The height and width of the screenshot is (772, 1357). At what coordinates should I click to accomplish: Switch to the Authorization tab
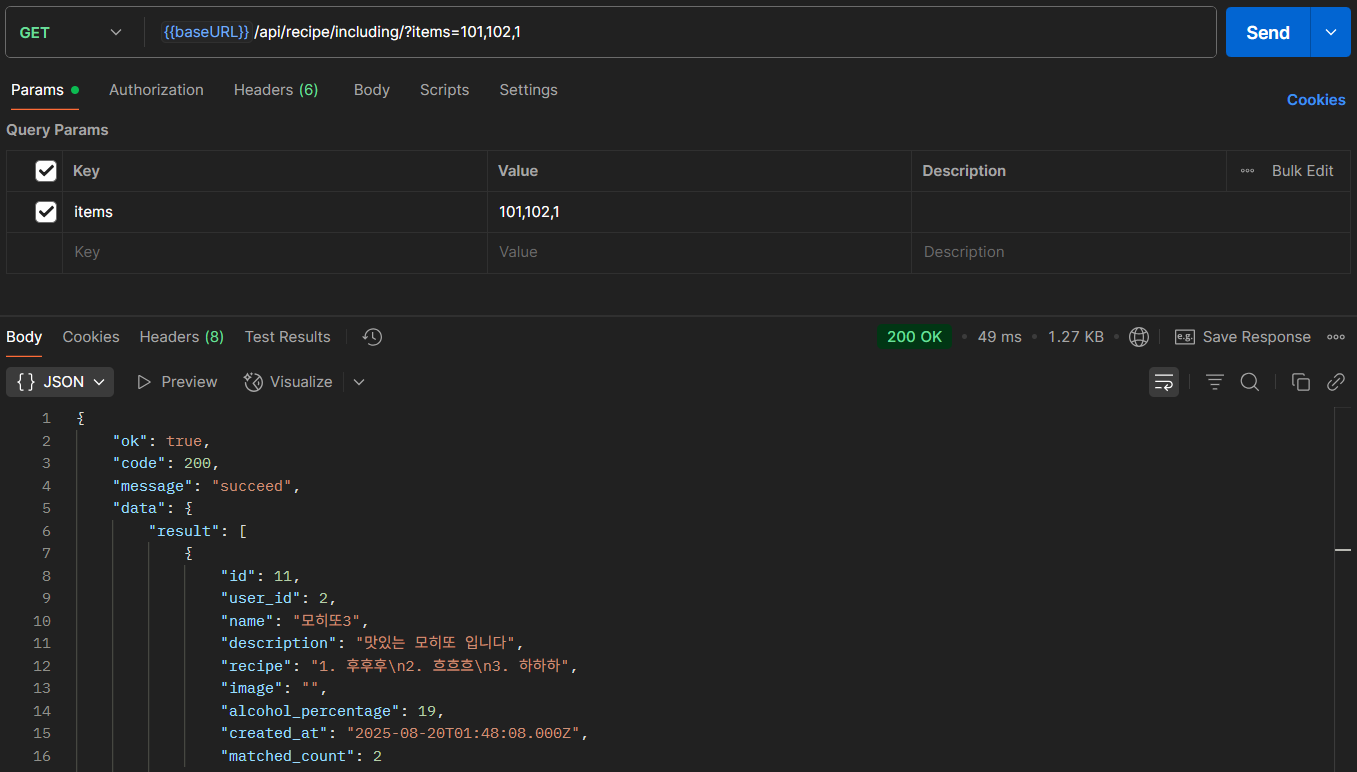[x=156, y=90]
